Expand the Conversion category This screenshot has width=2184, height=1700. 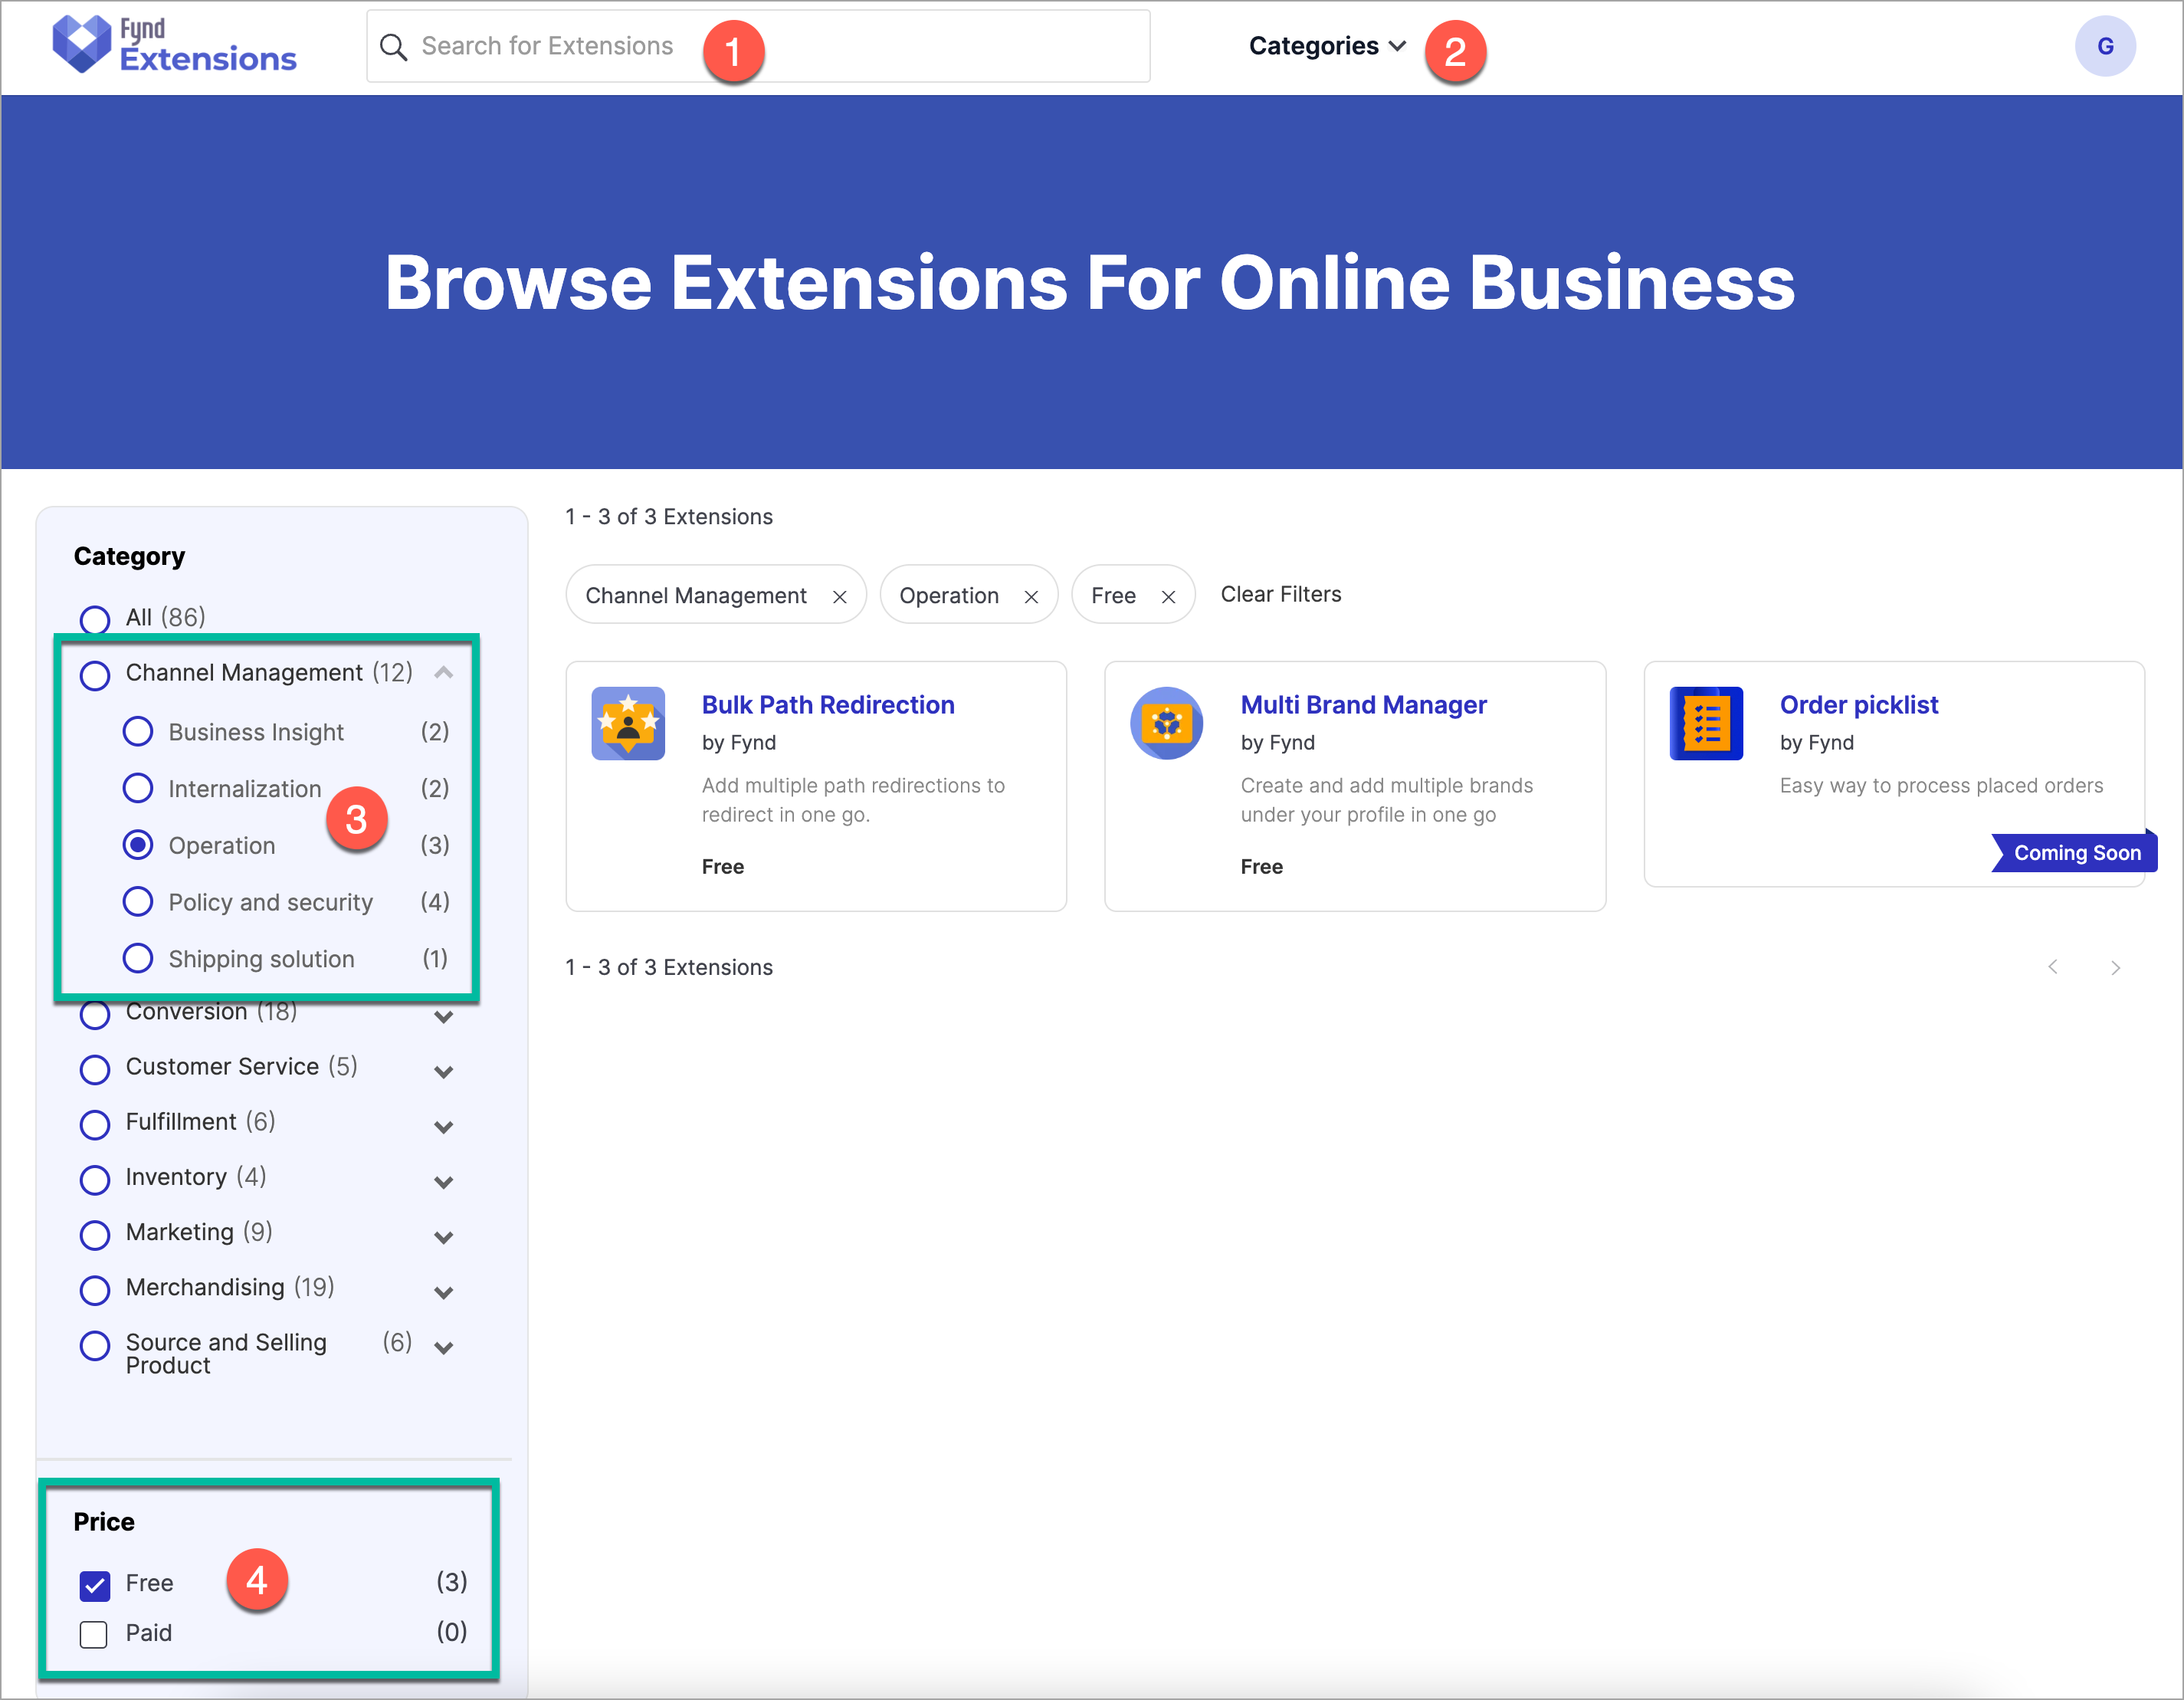444,1017
